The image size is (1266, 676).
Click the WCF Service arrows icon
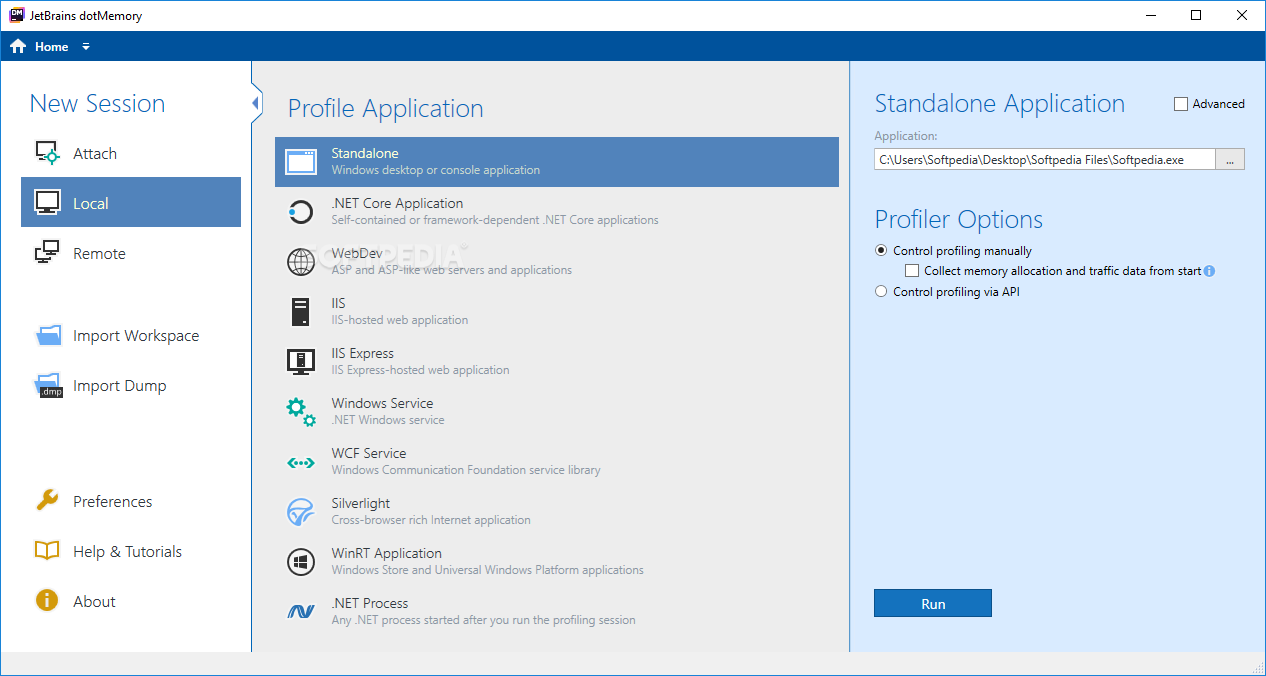(301, 462)
